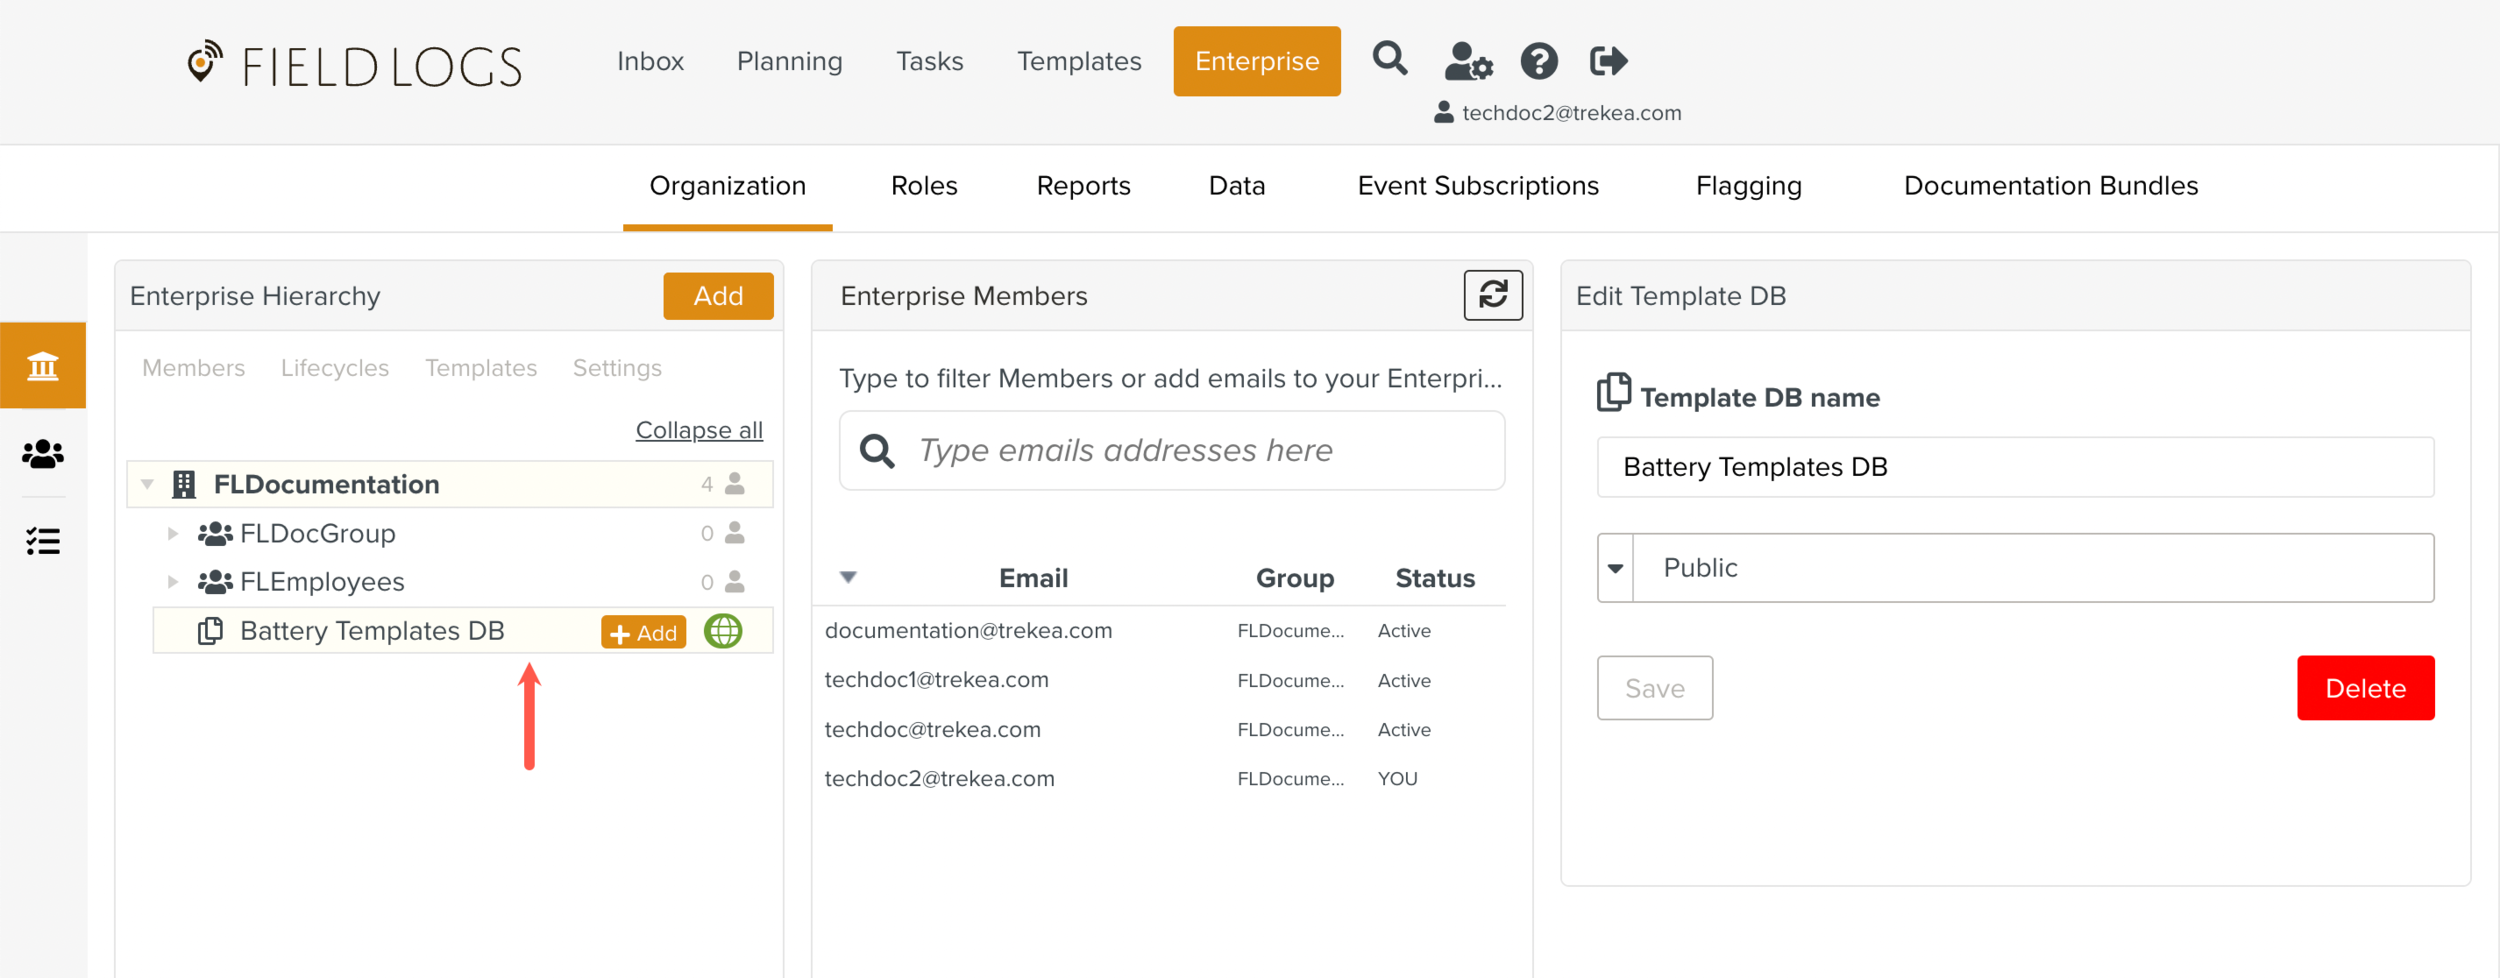This screenshot has height=978, width=2500.
Task: Open user settings icon in header
Action: [1467, 62]
